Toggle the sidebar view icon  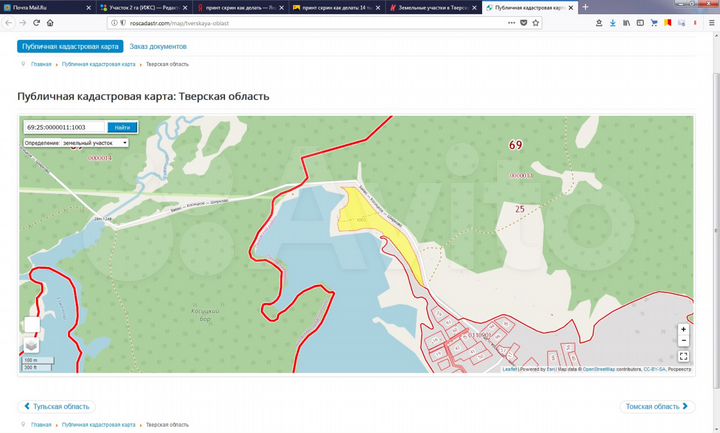640,22
